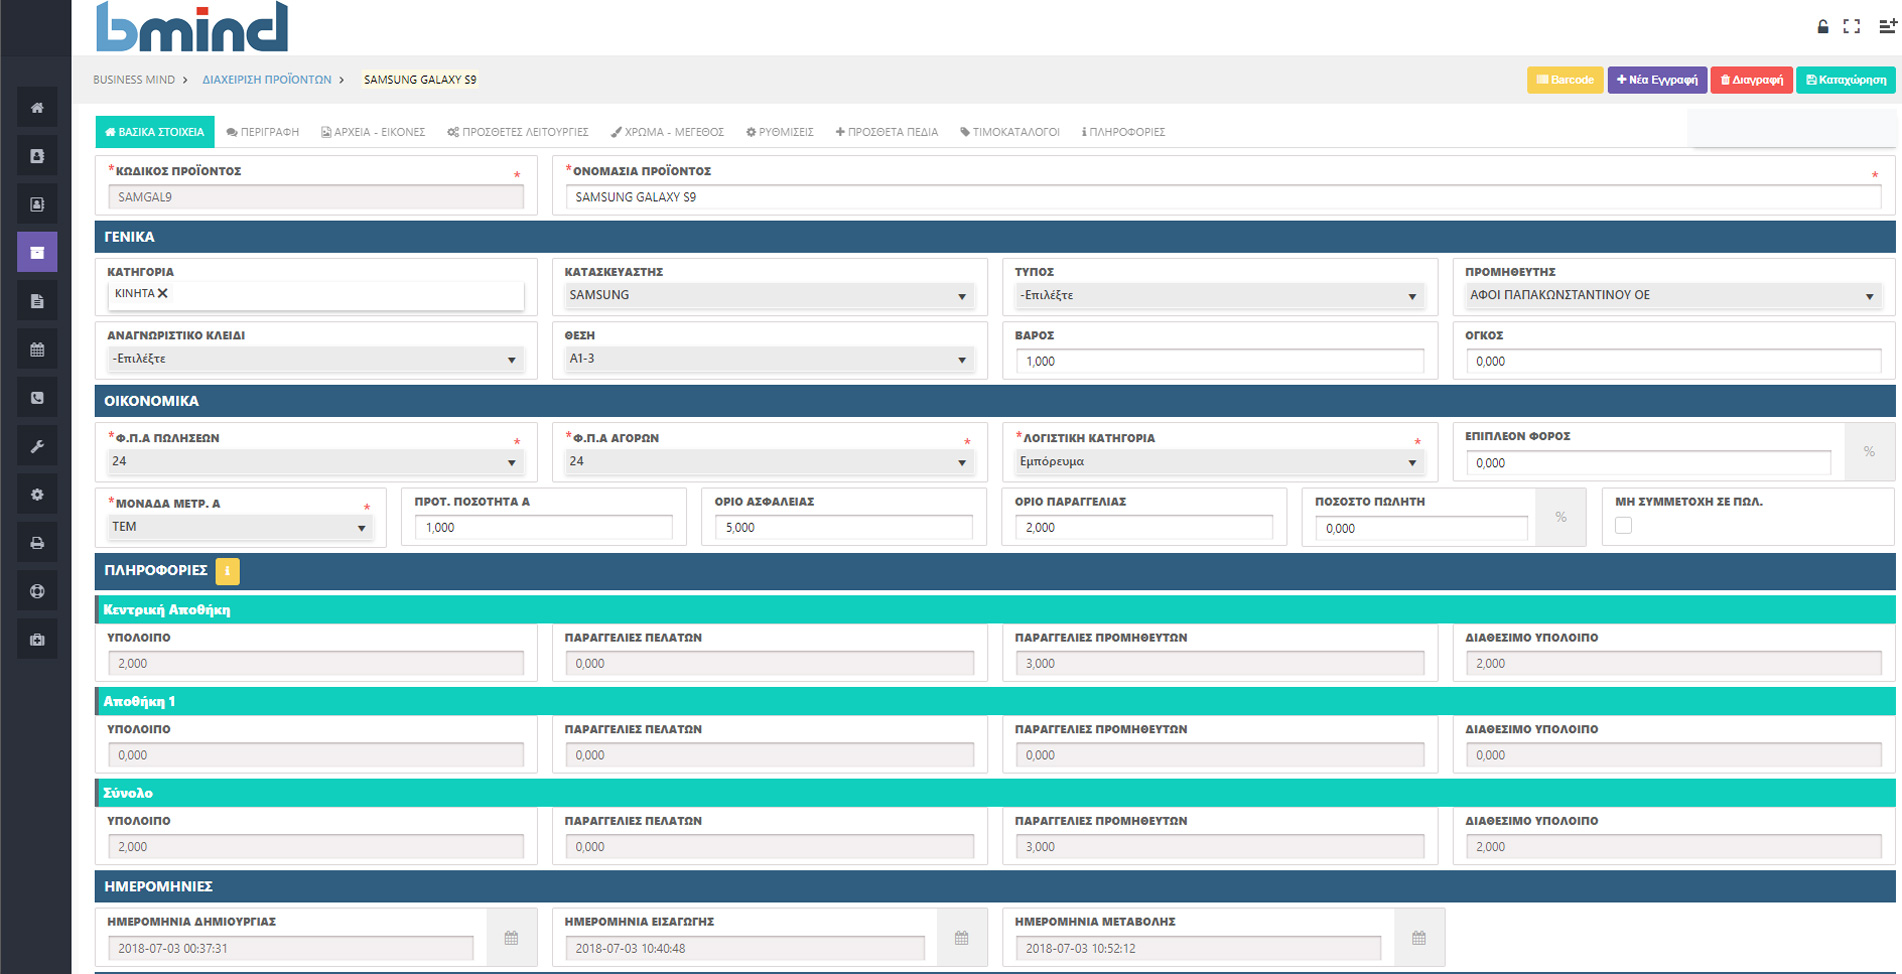Click the ΟΡΙΟ ΠΑΡΑΓΓΕΛΙΑΣ input field
Screen dimensions: 1902x974
(x=1144, y=527)
